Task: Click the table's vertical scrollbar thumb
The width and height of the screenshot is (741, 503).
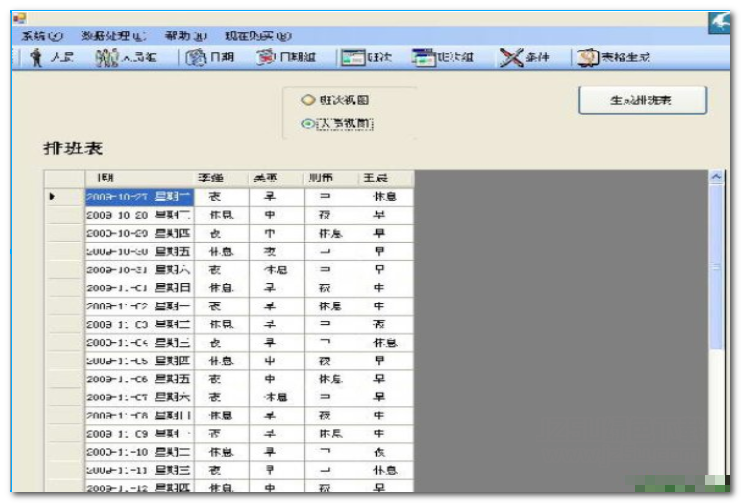Action: point(716,267)
